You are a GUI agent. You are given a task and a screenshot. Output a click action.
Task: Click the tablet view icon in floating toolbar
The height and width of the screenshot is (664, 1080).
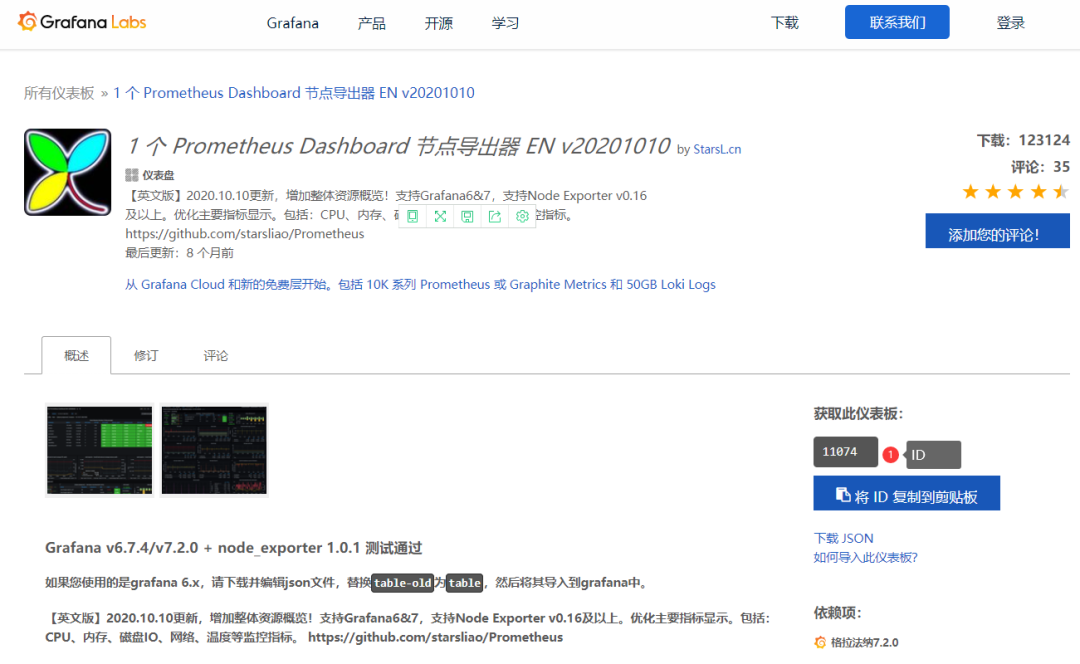pyautogui.click(x=413, y=216)
